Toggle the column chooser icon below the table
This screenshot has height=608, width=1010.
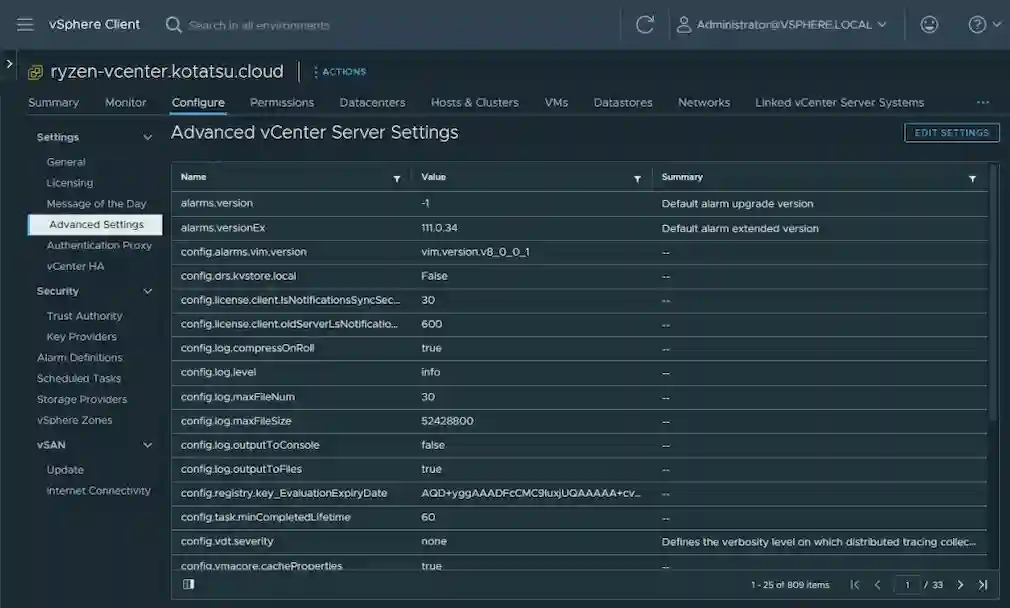coord(188,584)
